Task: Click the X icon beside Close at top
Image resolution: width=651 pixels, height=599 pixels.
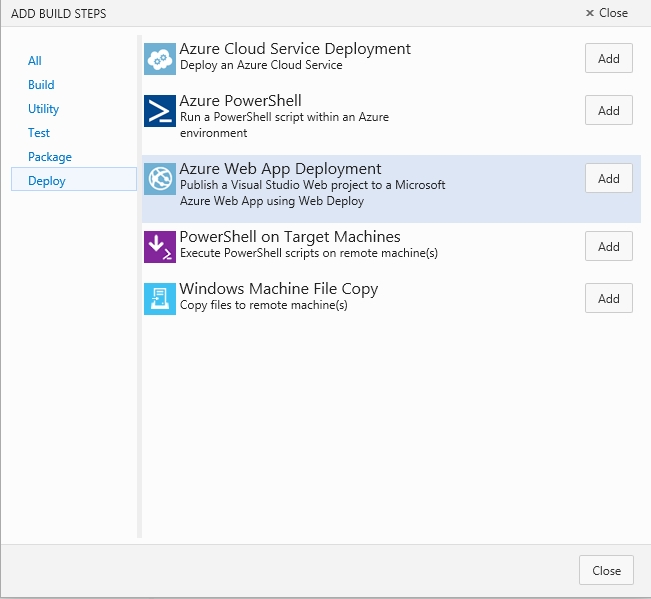Action: pos(589,13)
